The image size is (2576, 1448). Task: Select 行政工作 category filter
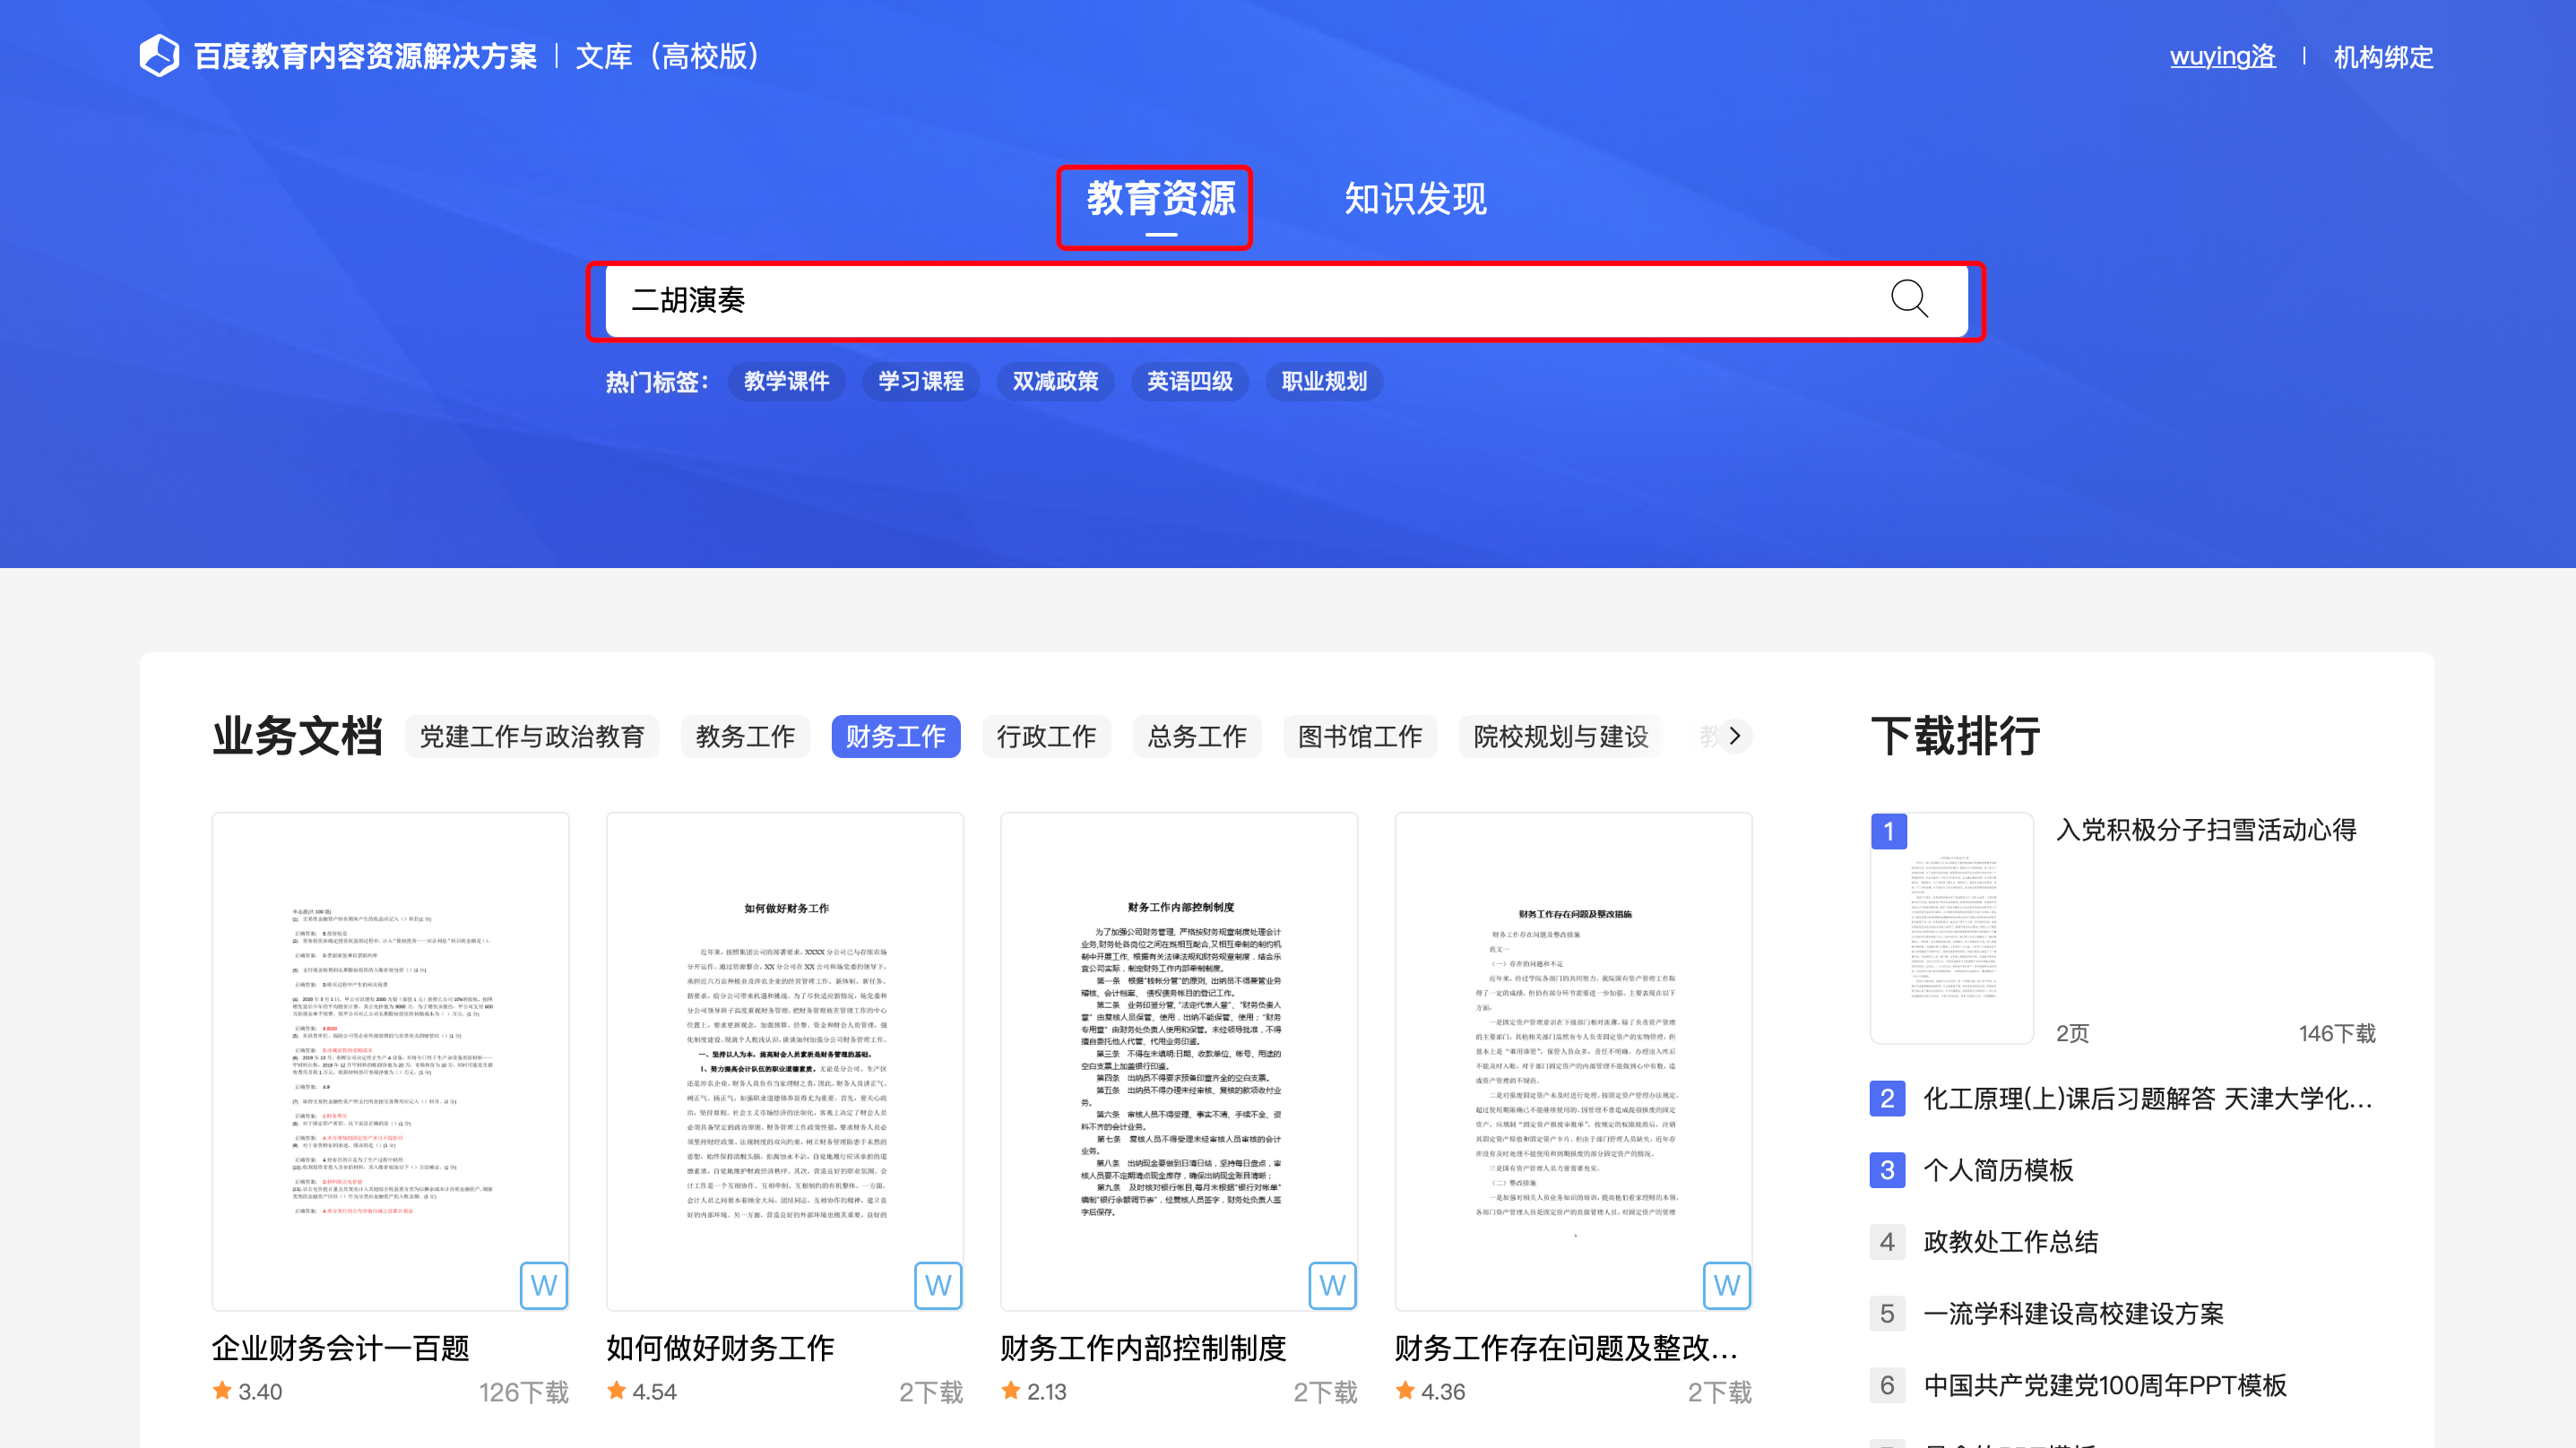click(x=1046, y=736)
